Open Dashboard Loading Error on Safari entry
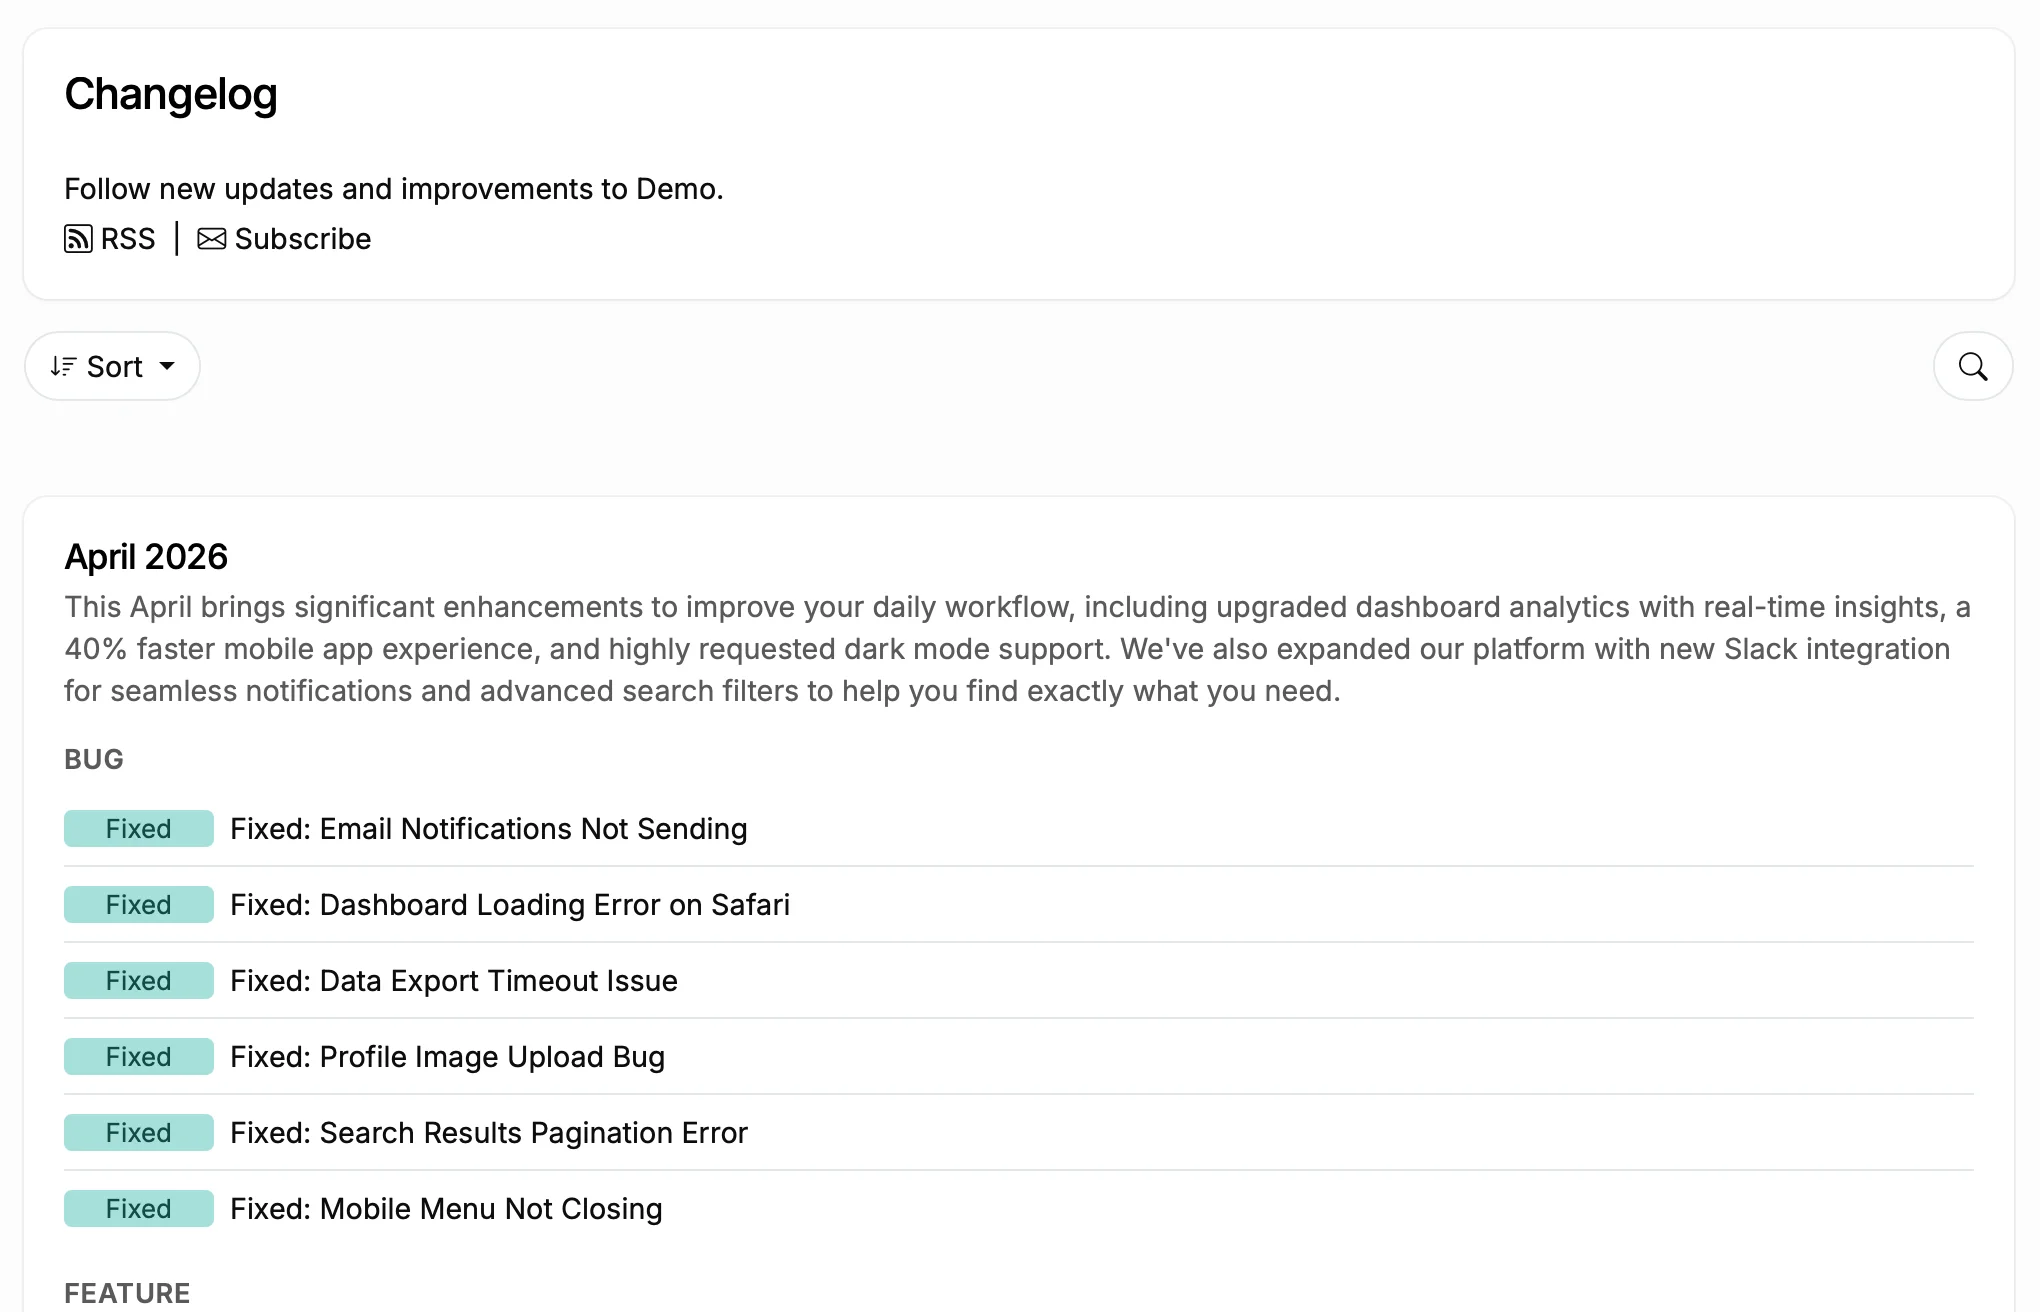The width and height of the screenshot is (2040, 1312). (x=509, y=905)
